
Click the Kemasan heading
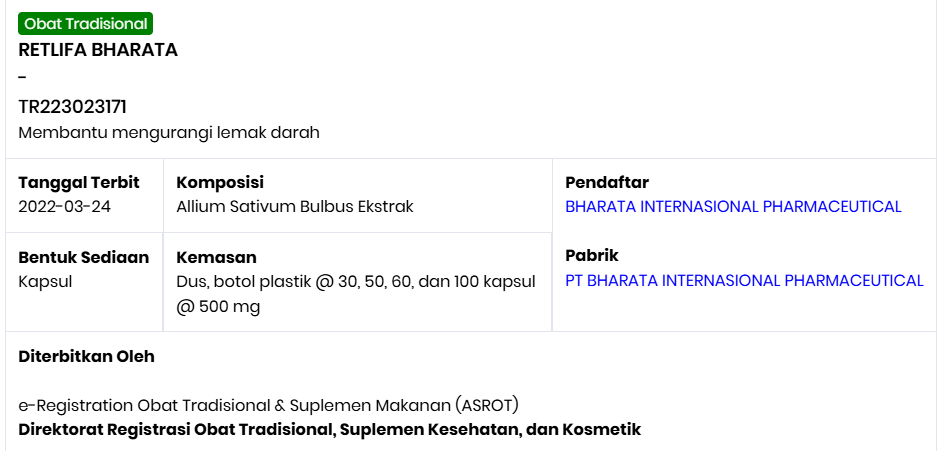(217, 257)
